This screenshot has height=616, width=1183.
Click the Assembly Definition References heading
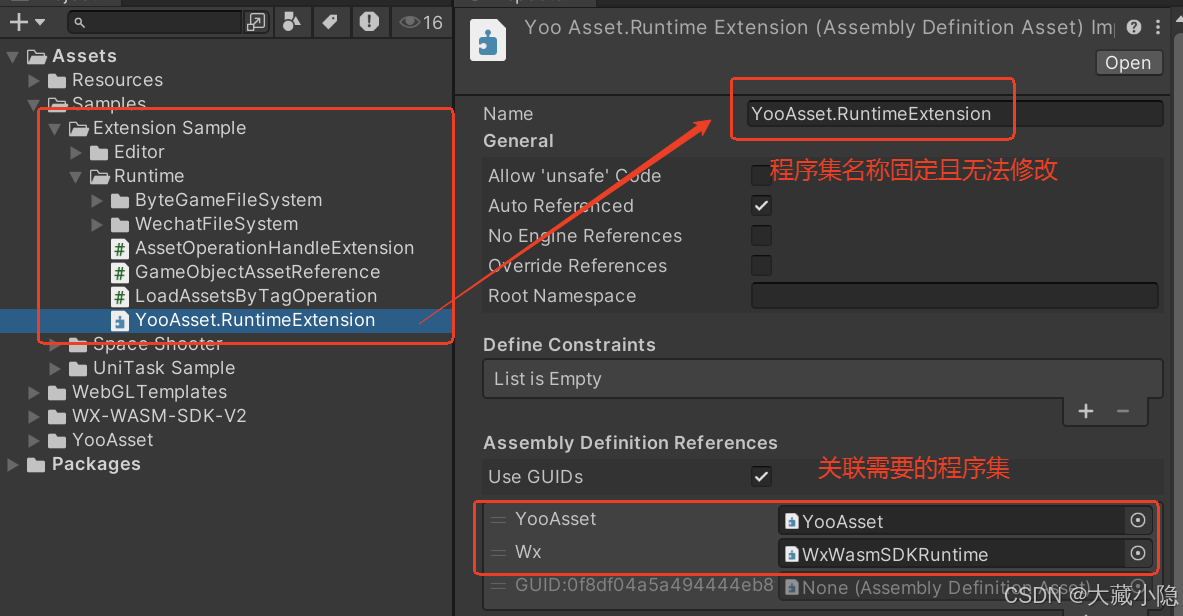coord(630,443)
